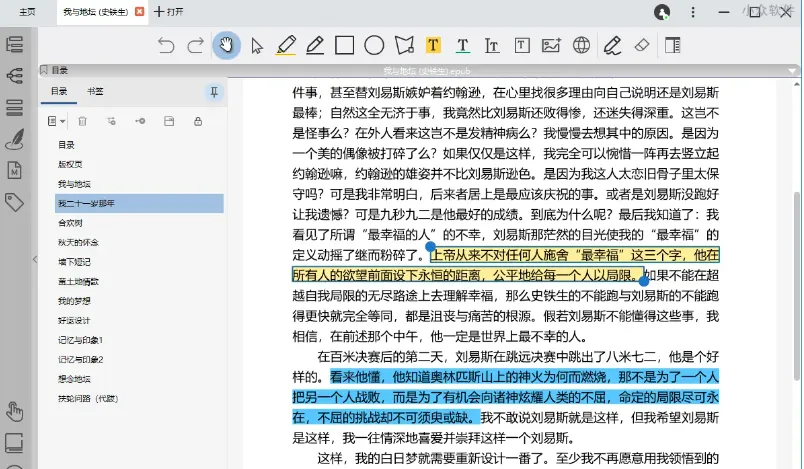
Task: Open the 黄土地情歌 chapter
Action: pos(78,281)
